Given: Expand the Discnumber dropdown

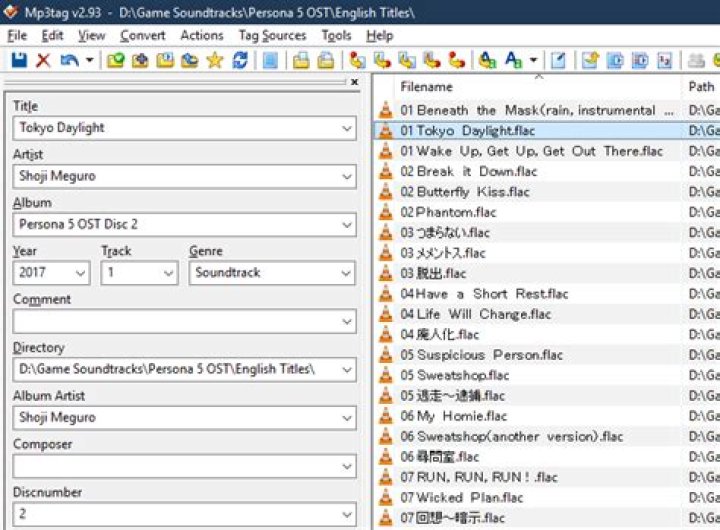Looking at the screenshot, I should (x=347, y=514).
